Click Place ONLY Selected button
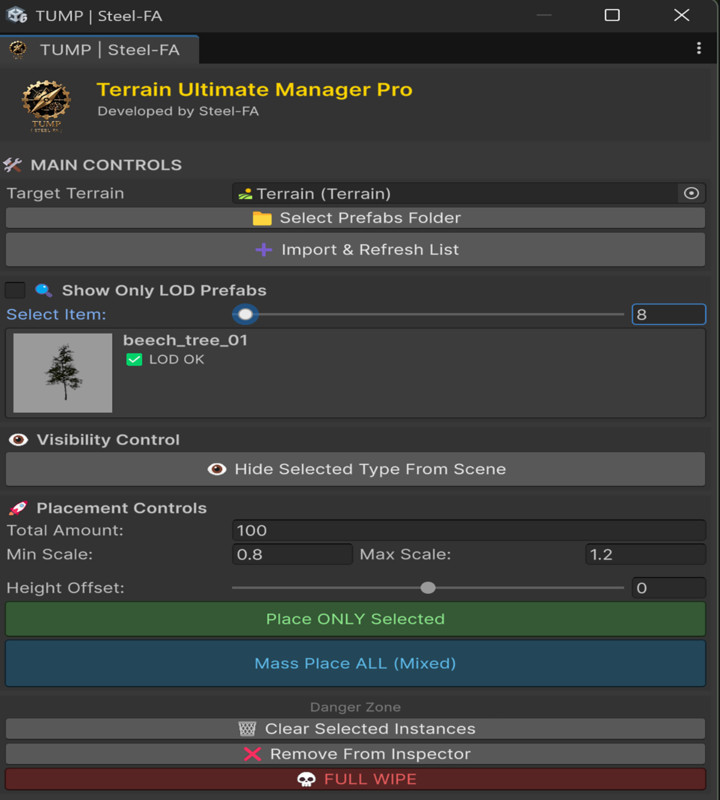720x800 pixels. (356, 619)
